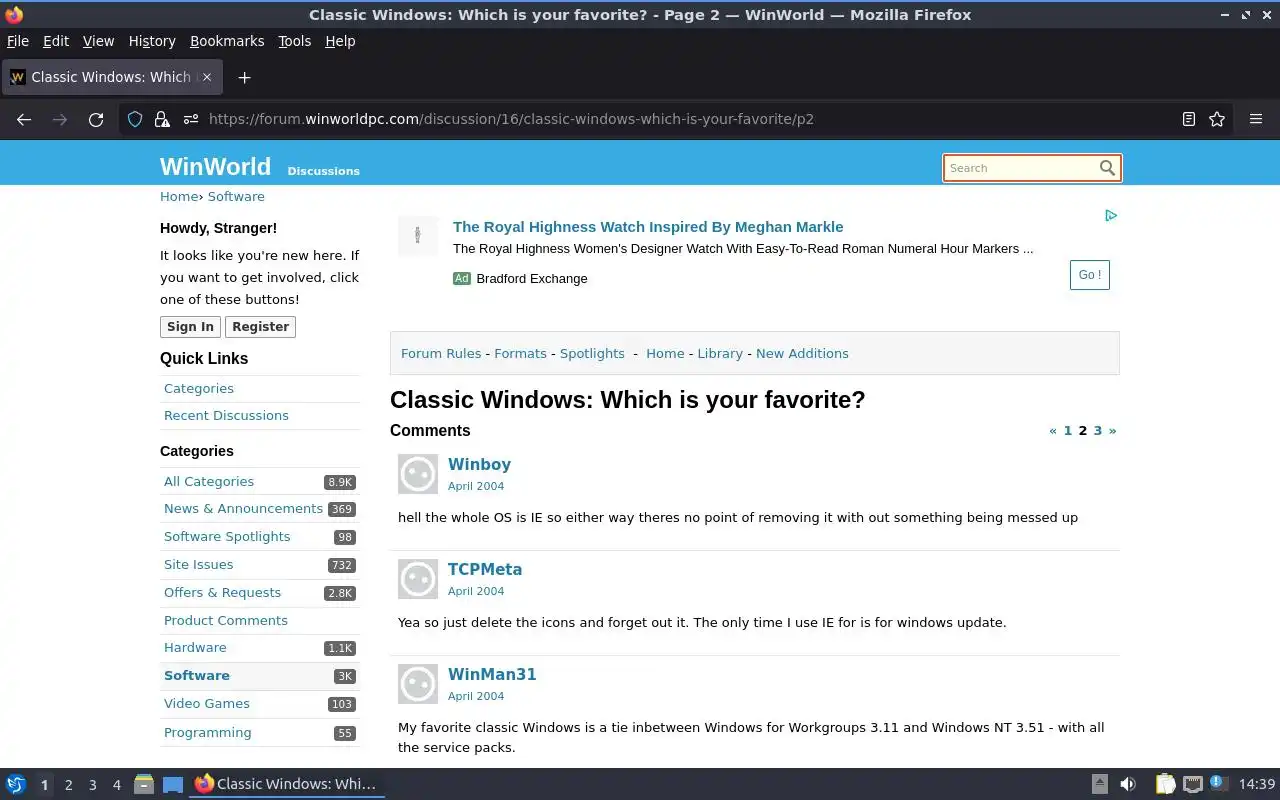The image size is (1280, 800).
Task: Open the Offers & Requests category
Action: 222,593
